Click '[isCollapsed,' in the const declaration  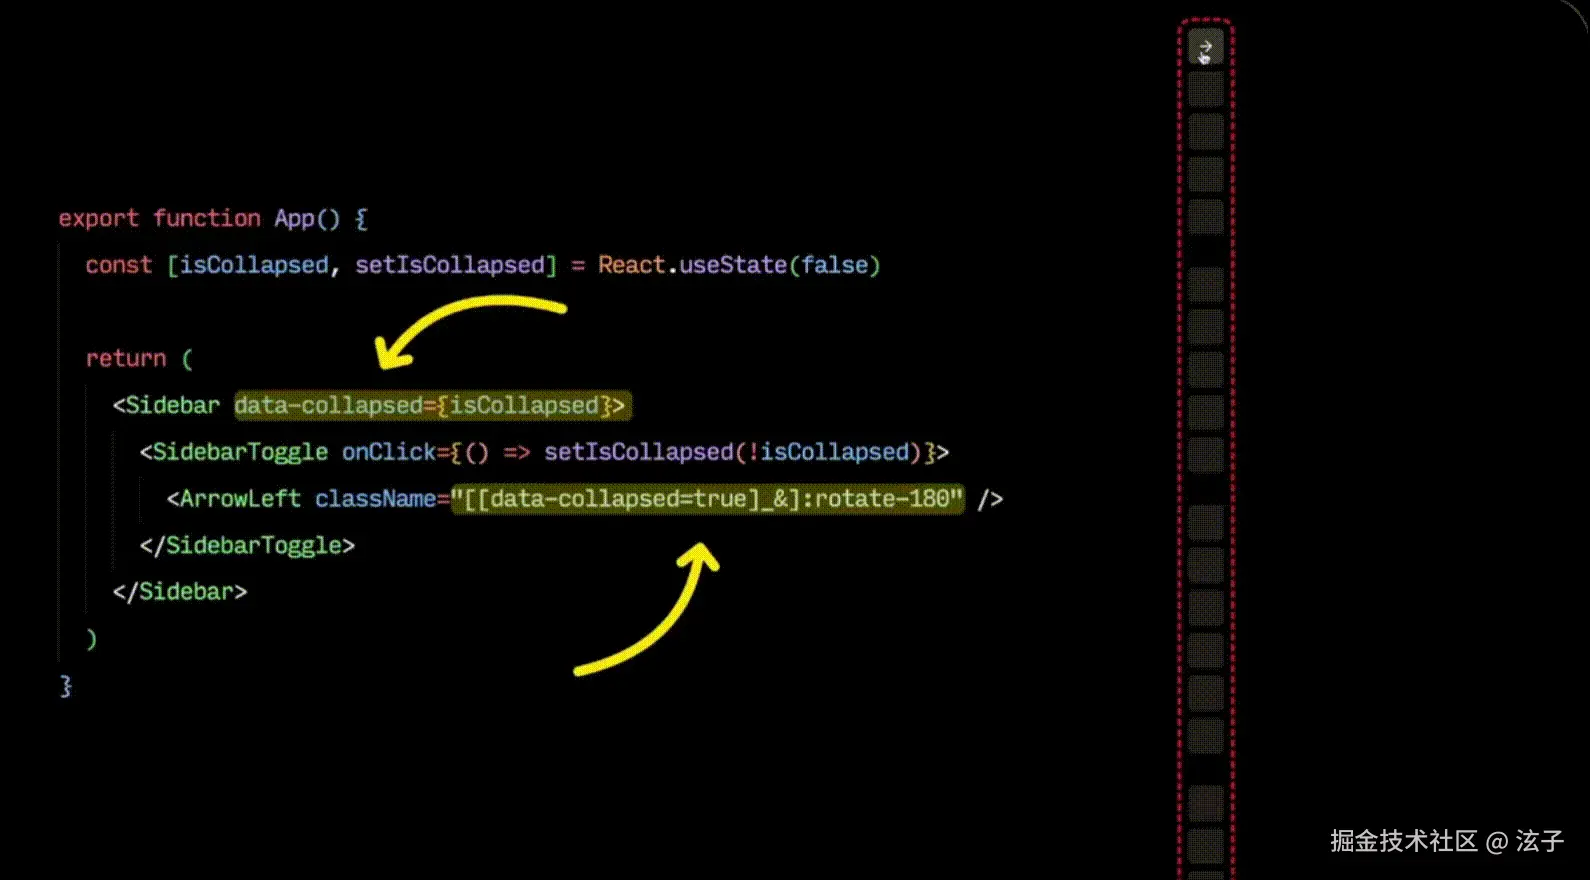254,265
